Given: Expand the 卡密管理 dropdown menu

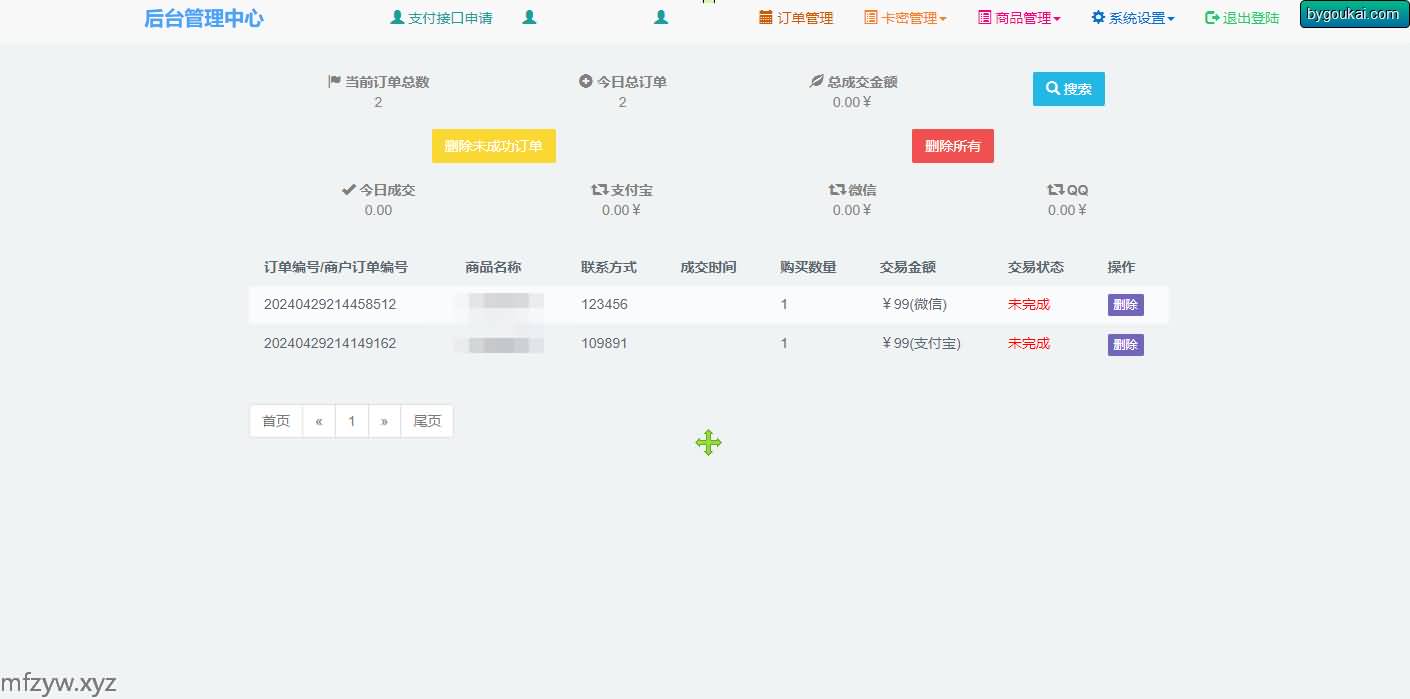Looking at the screenshot, I should [x=905, y=18].
